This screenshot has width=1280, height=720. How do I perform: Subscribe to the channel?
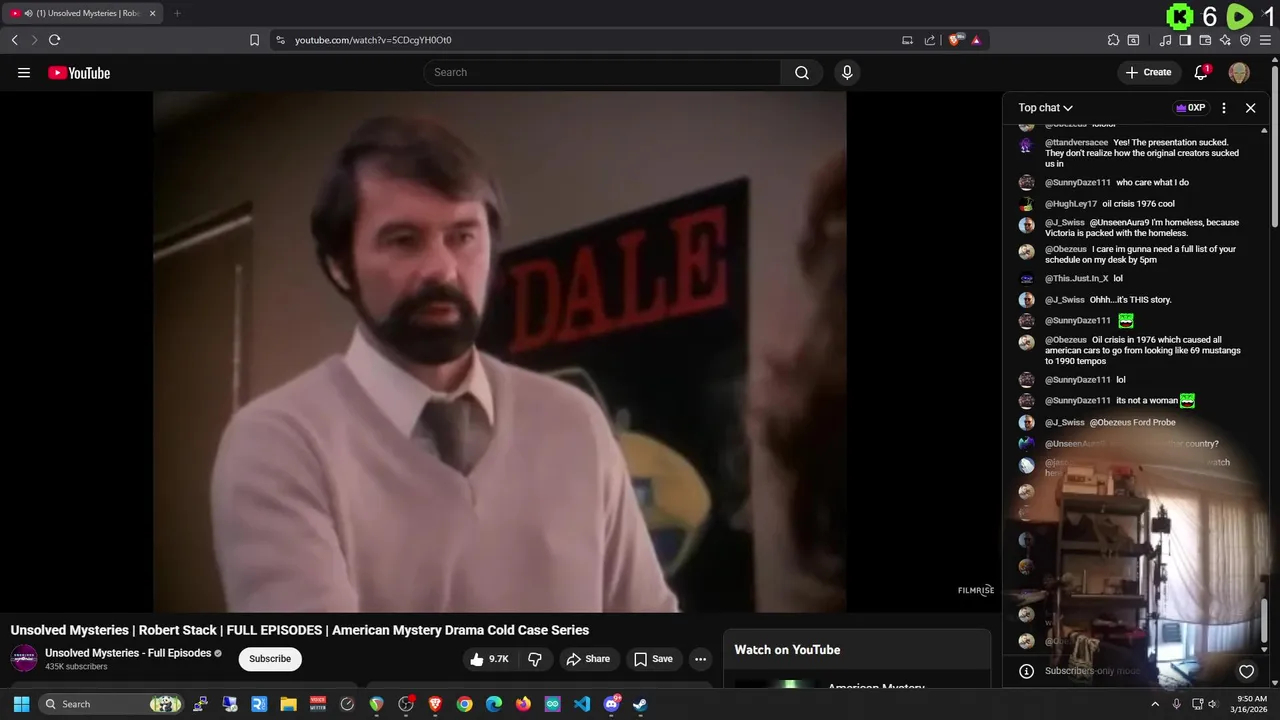click(x=270, y=658)
